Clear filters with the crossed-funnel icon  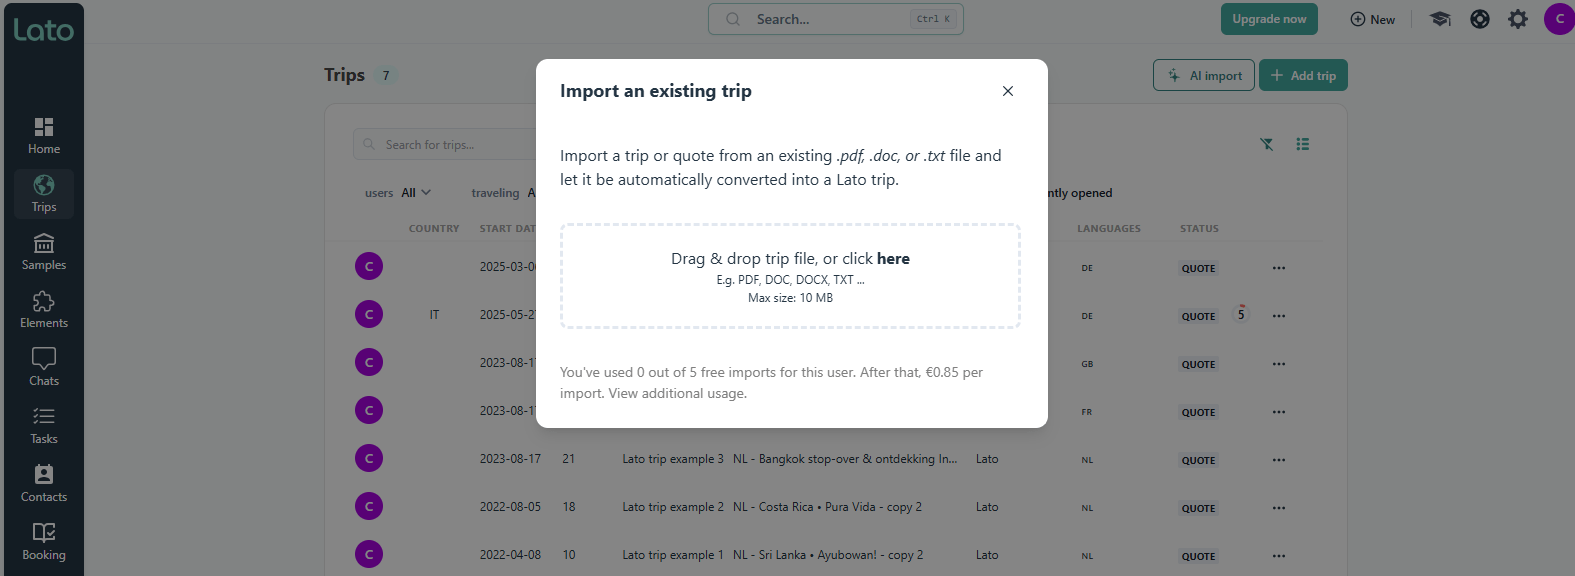coord(1267,144)
